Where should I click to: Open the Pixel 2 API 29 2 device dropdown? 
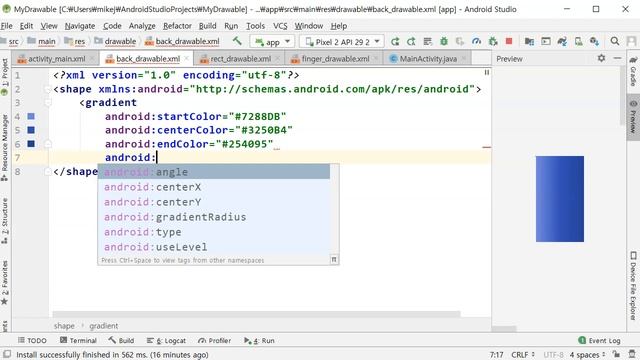(342, 41)
